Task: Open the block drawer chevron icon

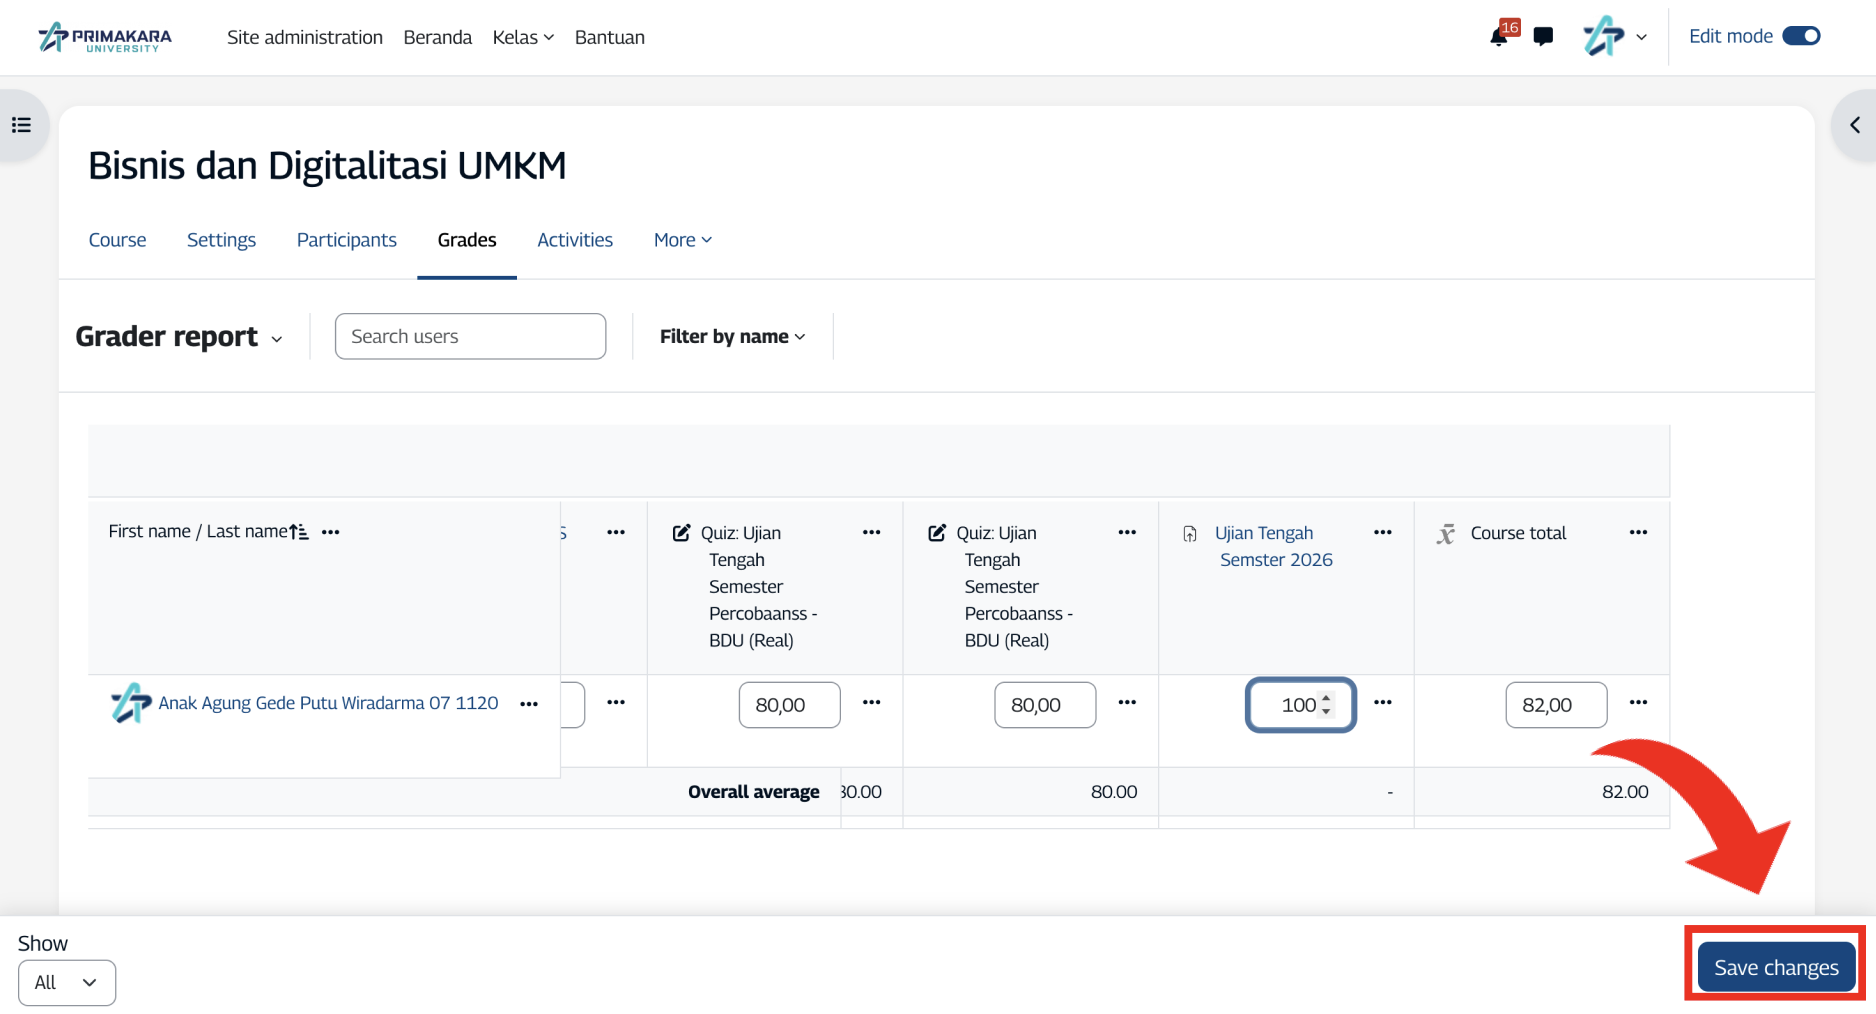Action: [x=1854, y=125]
